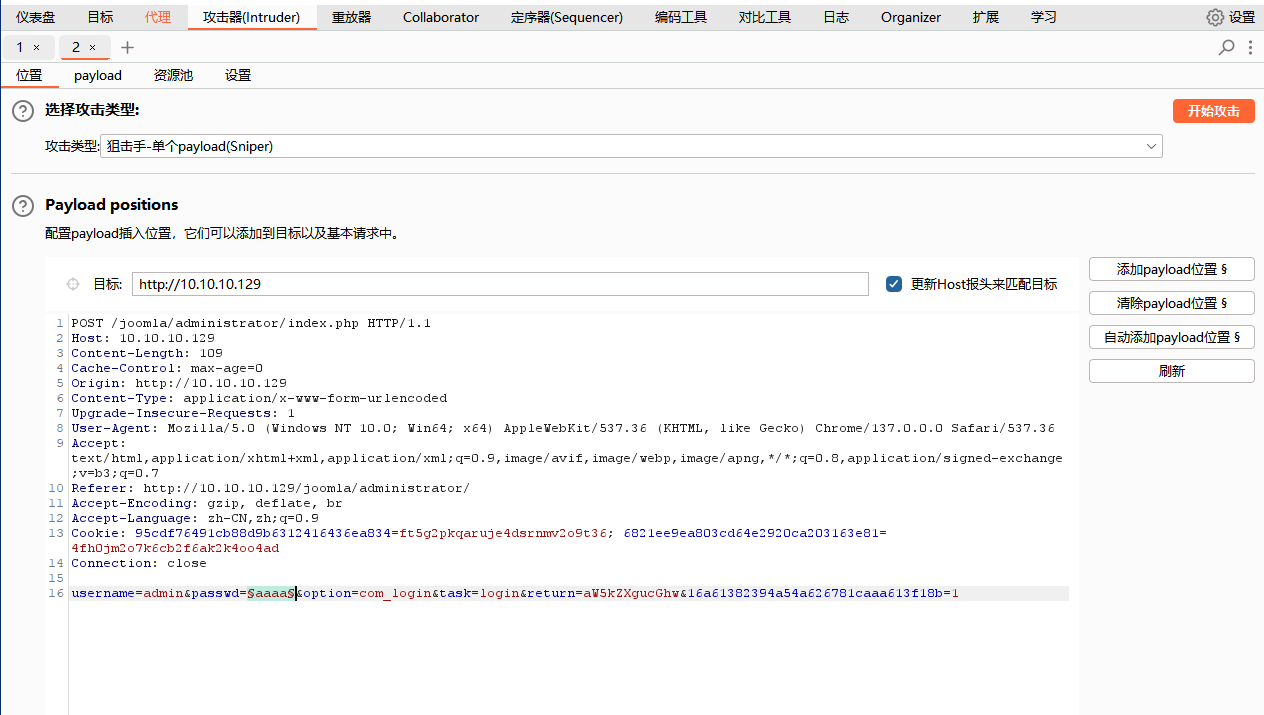
Task: Click 添加payload位置 § button
Action: [x=1171, y=269]
